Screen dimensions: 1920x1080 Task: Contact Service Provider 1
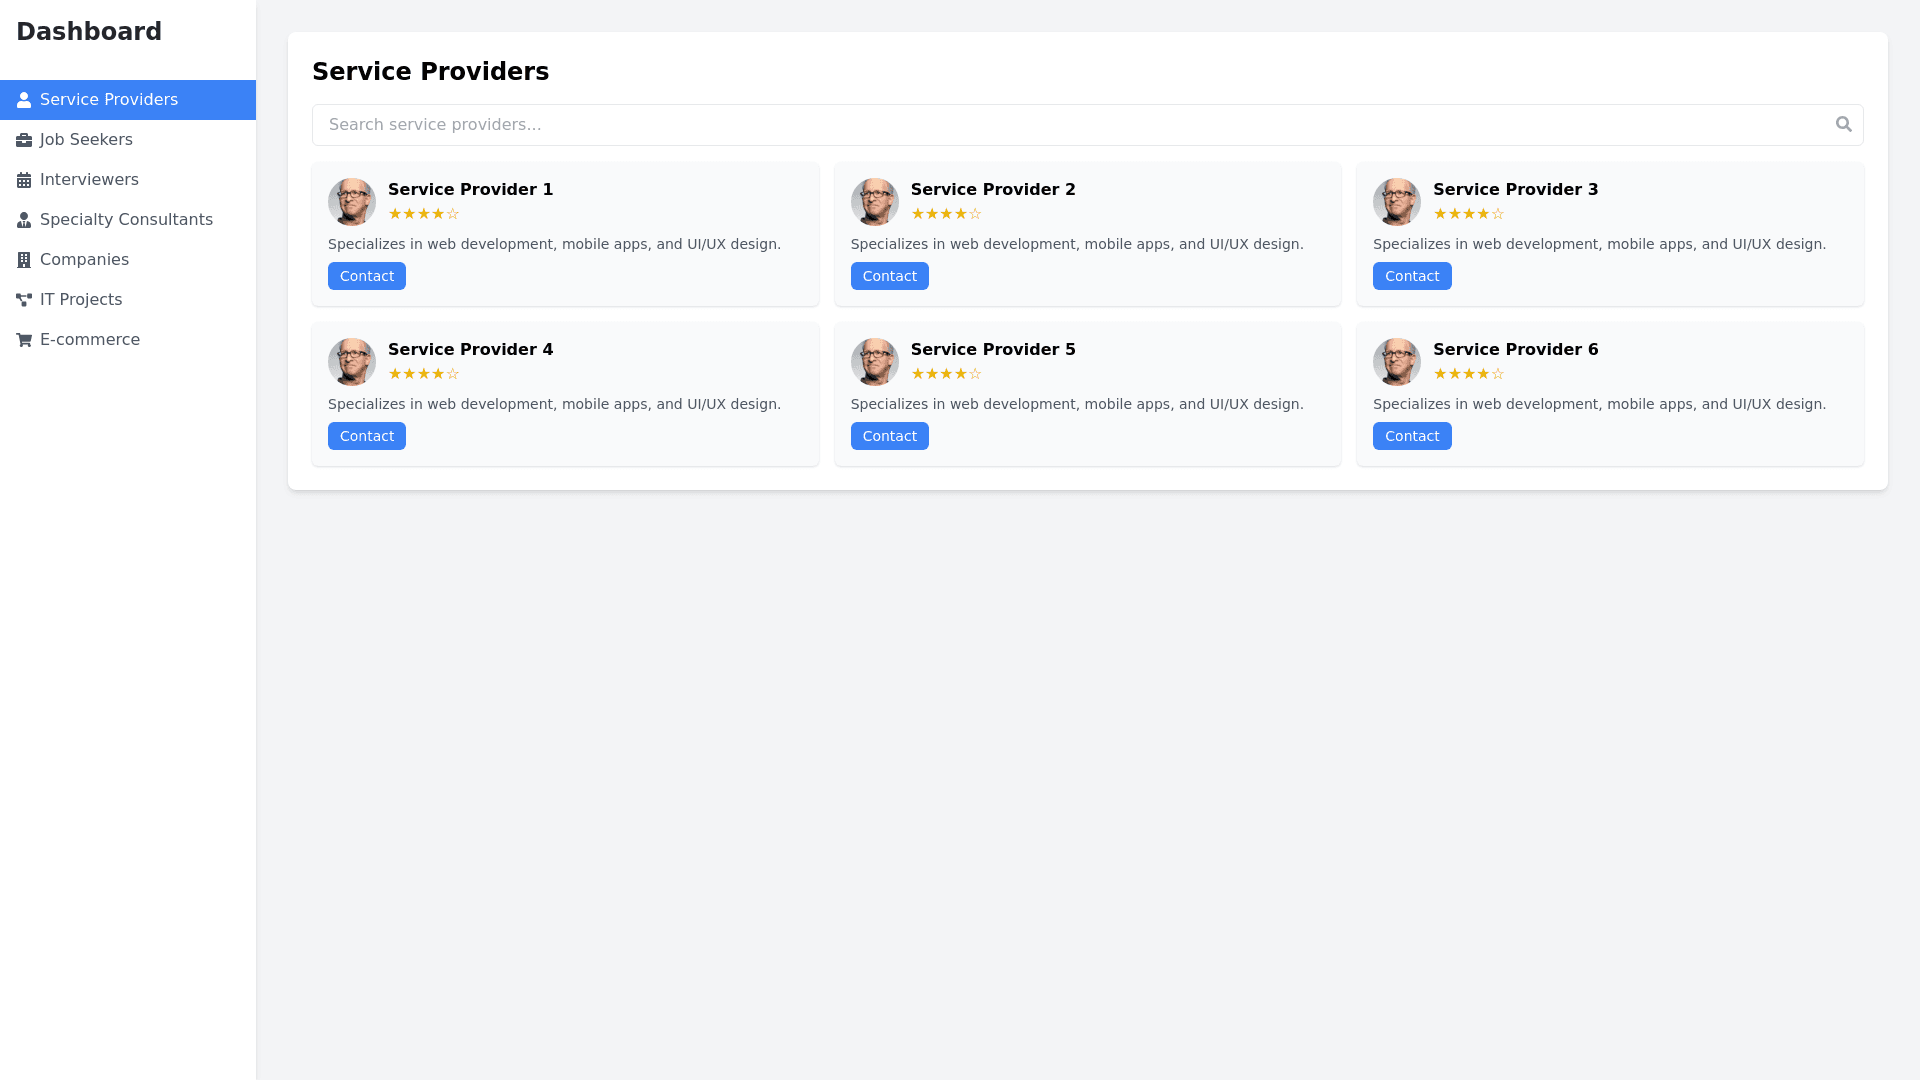(x=367, y=276)
